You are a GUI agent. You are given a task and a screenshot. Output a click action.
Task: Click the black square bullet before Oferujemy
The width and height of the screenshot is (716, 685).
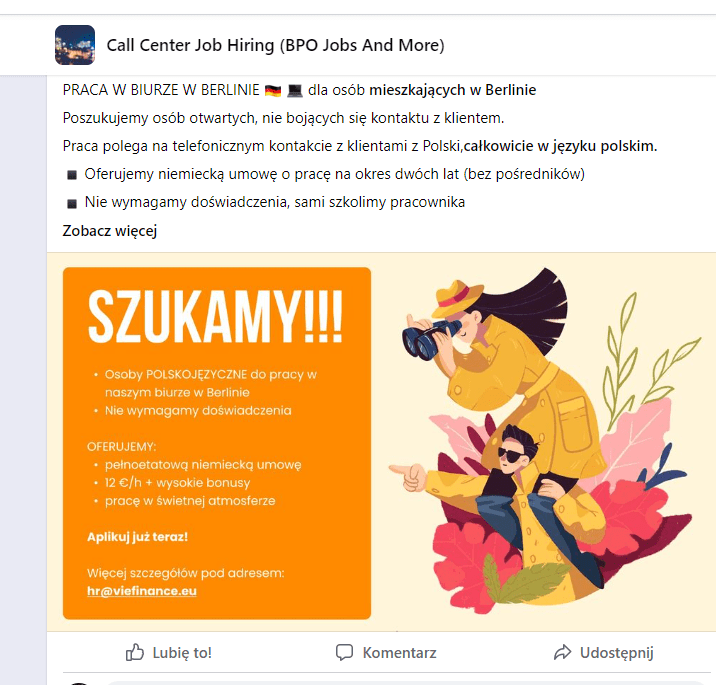click(x=72, y=175)
